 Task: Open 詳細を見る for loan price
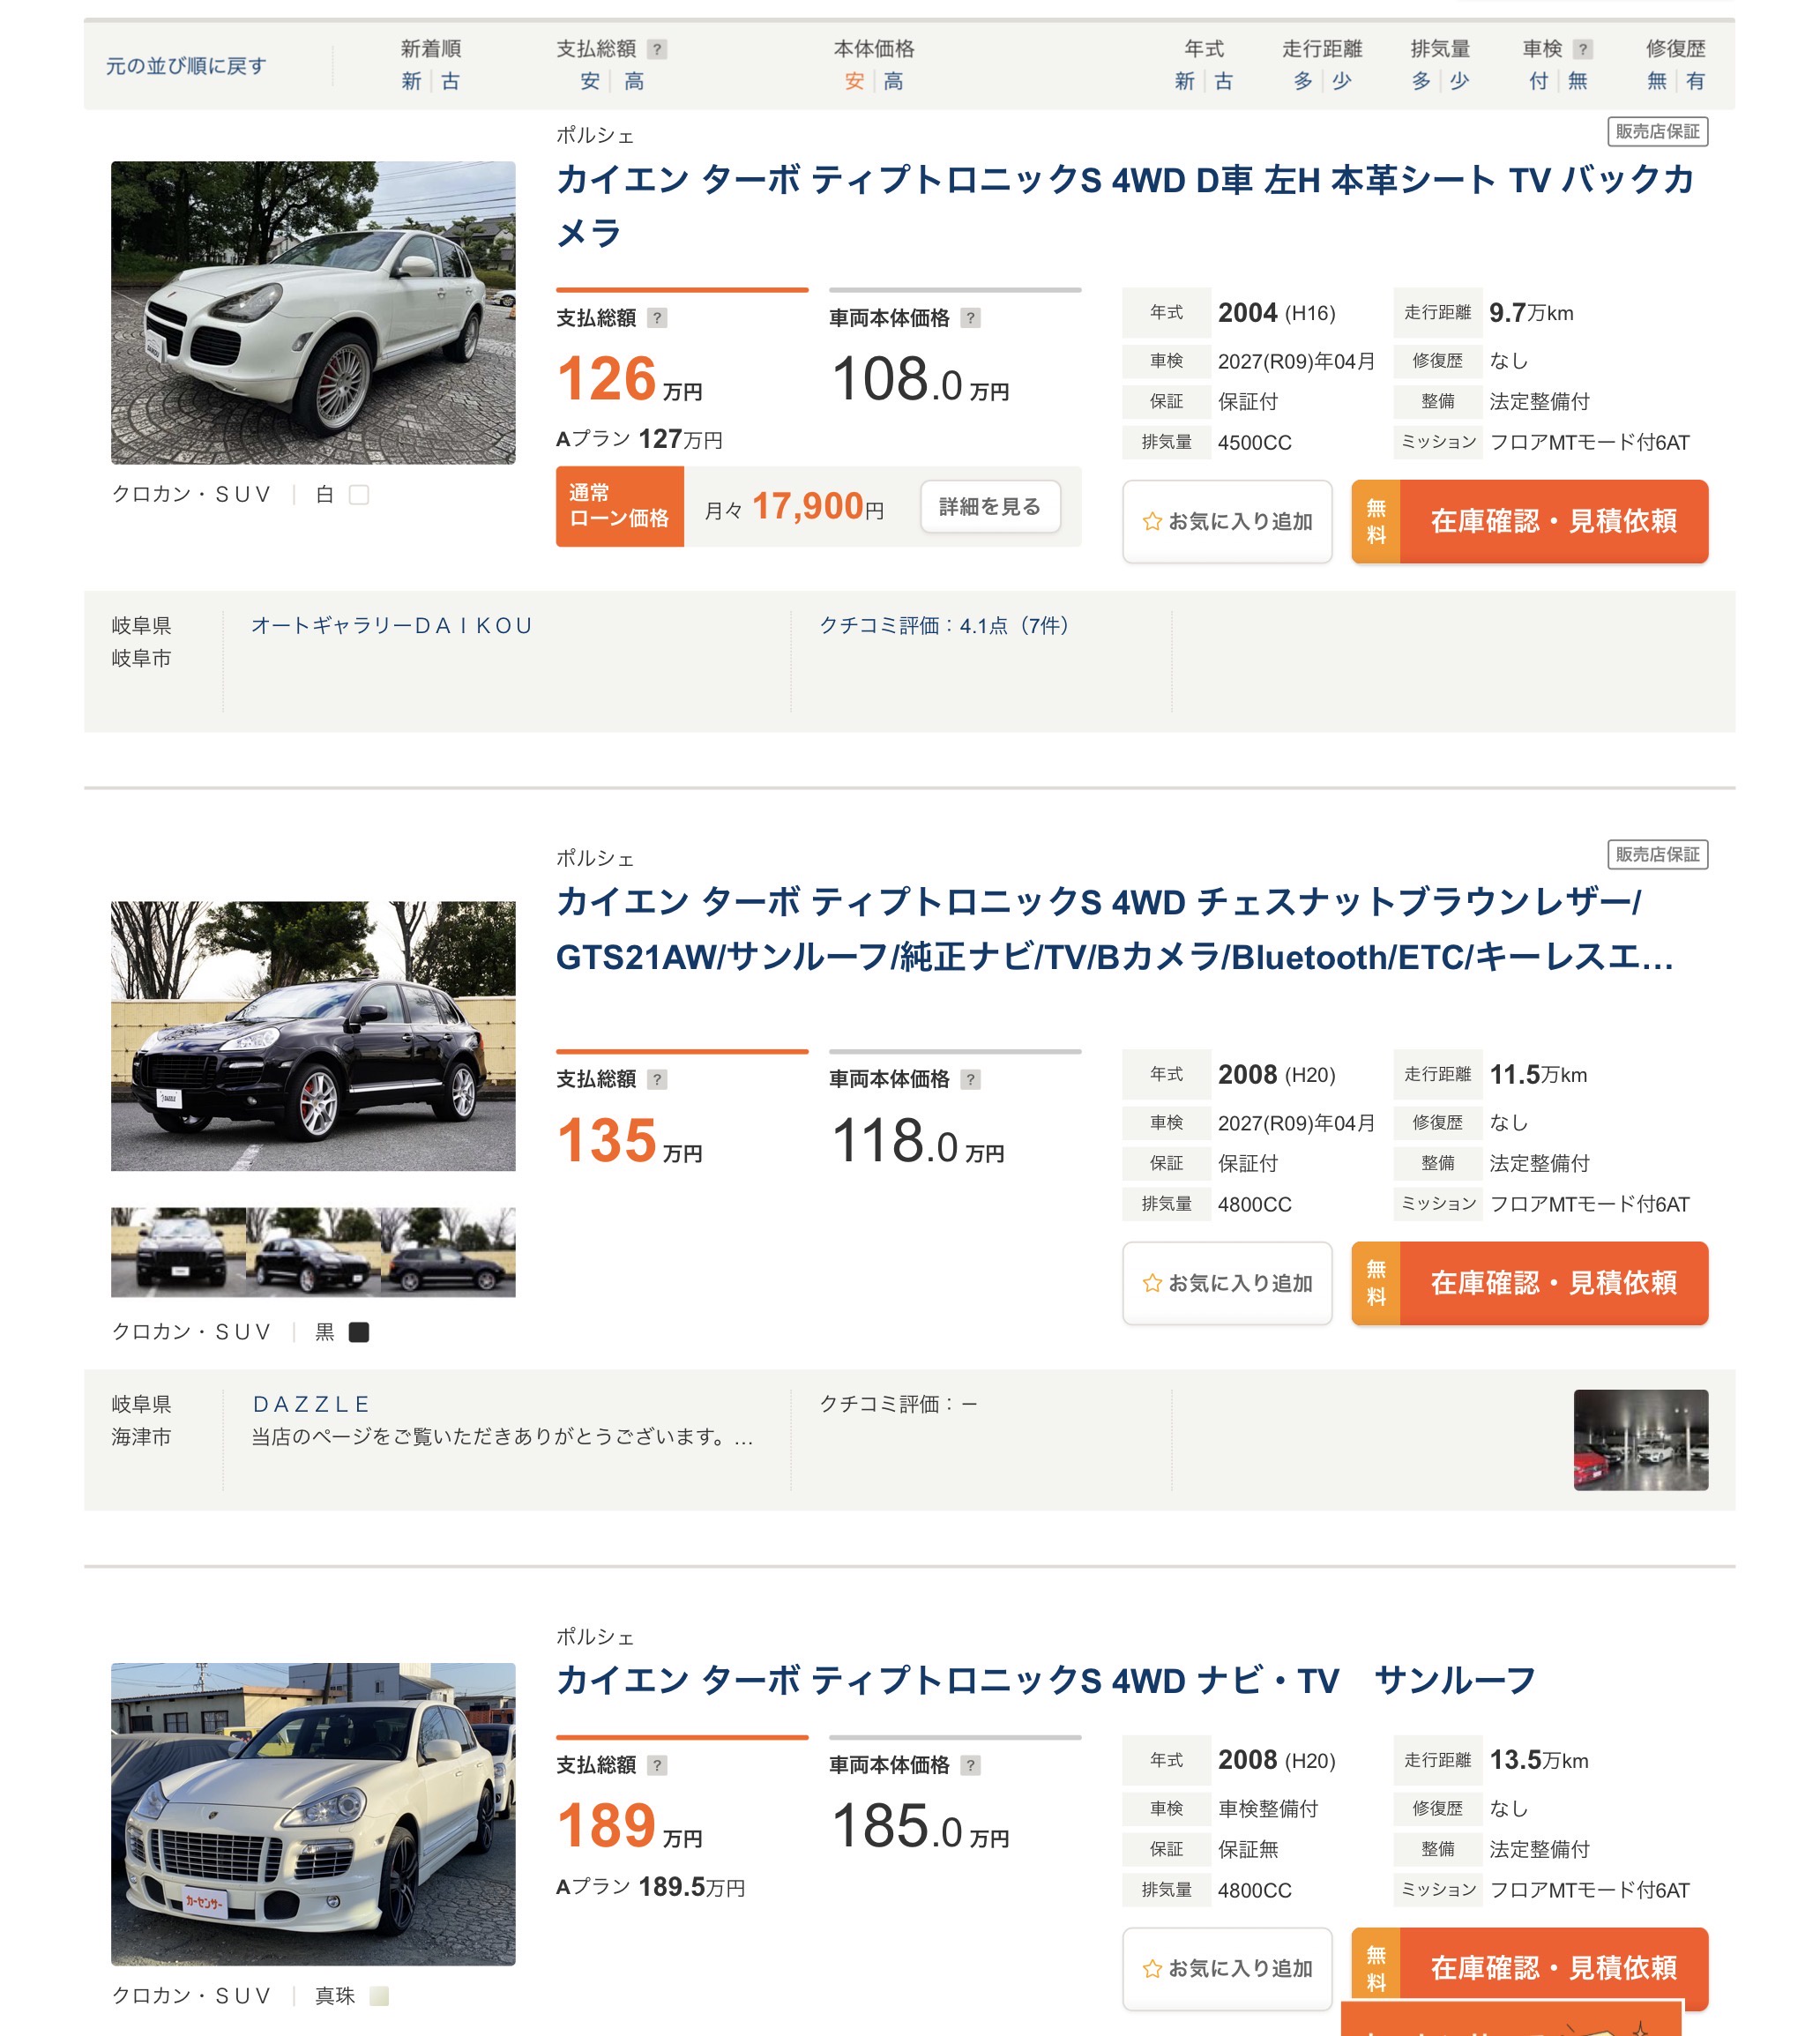tap(990, 507)
